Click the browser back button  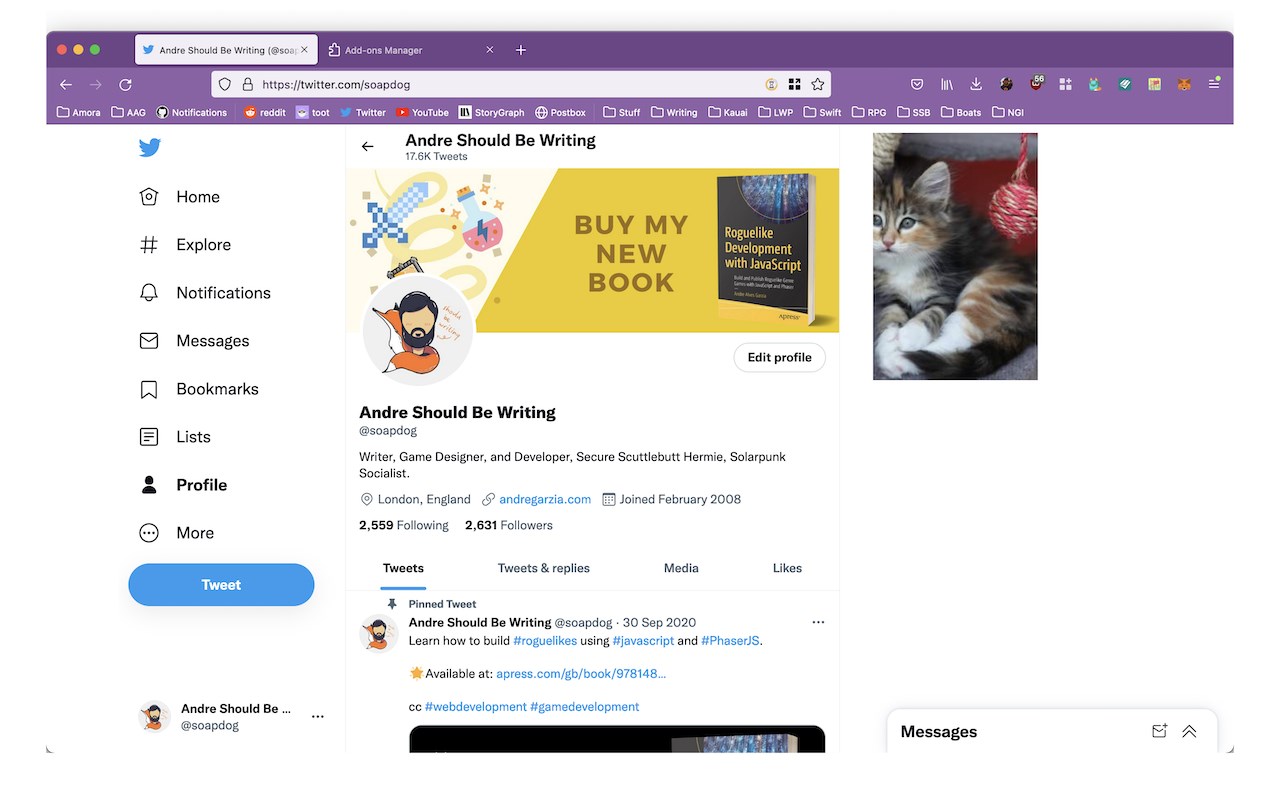click(x=66, y=85)
